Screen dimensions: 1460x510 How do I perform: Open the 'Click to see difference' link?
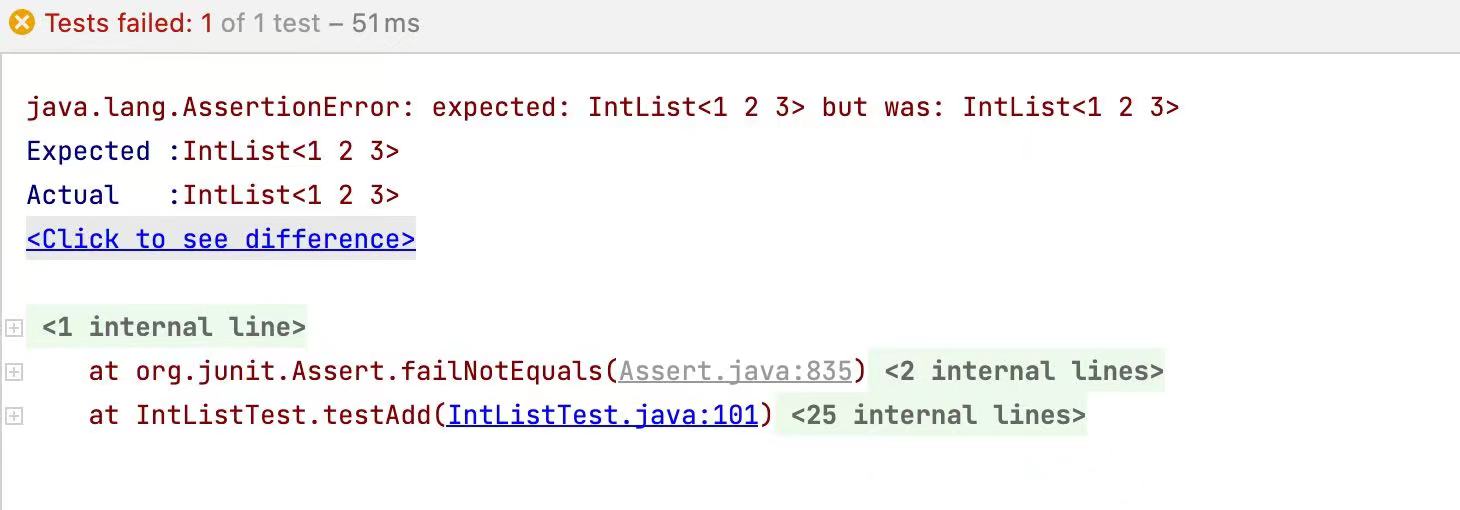220,239
